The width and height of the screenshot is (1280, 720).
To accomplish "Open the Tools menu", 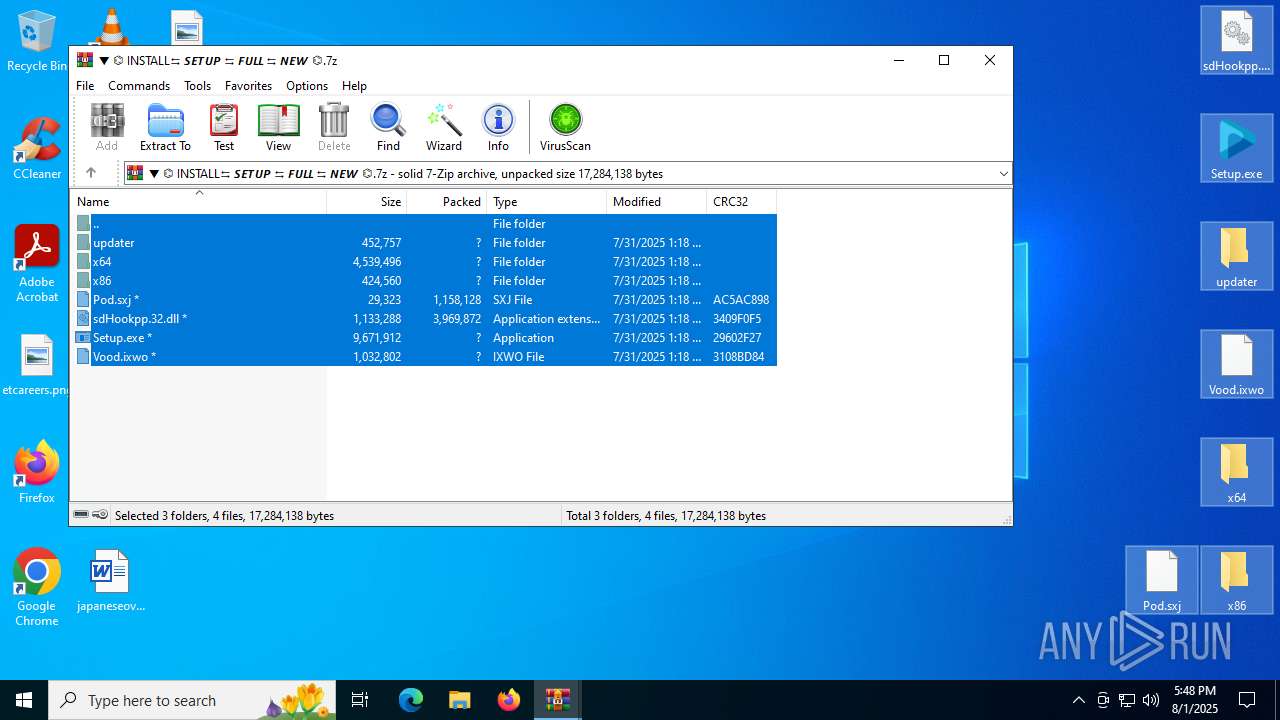I will tap(197, 86).
